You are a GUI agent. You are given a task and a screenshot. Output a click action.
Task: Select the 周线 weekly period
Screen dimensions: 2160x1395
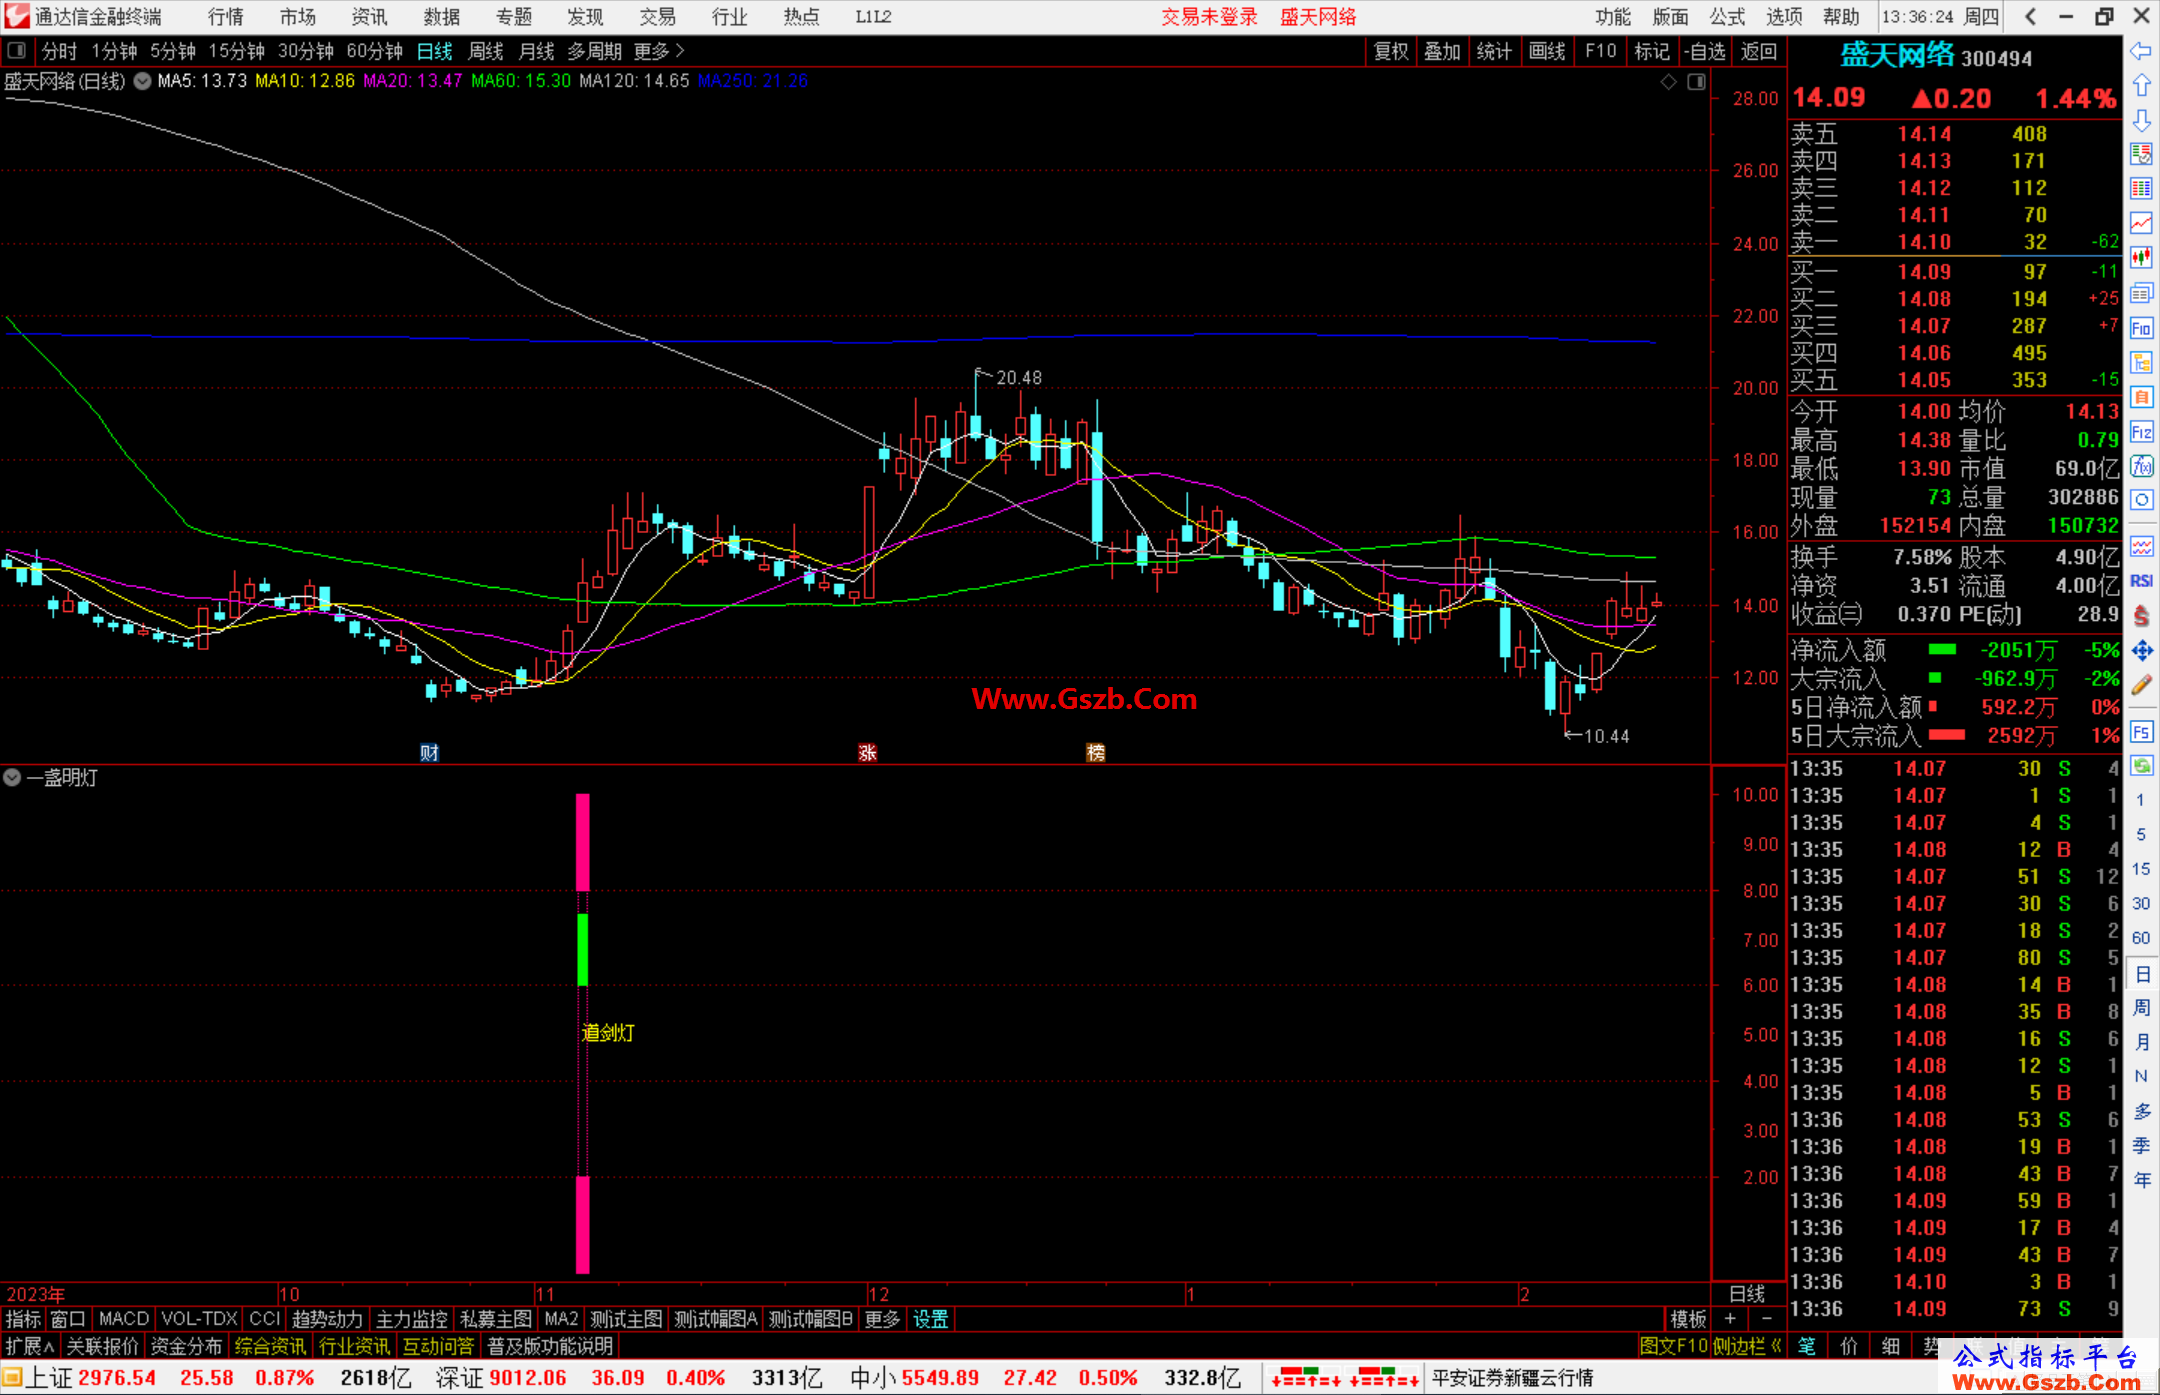pyautogui.click(x=486, y=51)
